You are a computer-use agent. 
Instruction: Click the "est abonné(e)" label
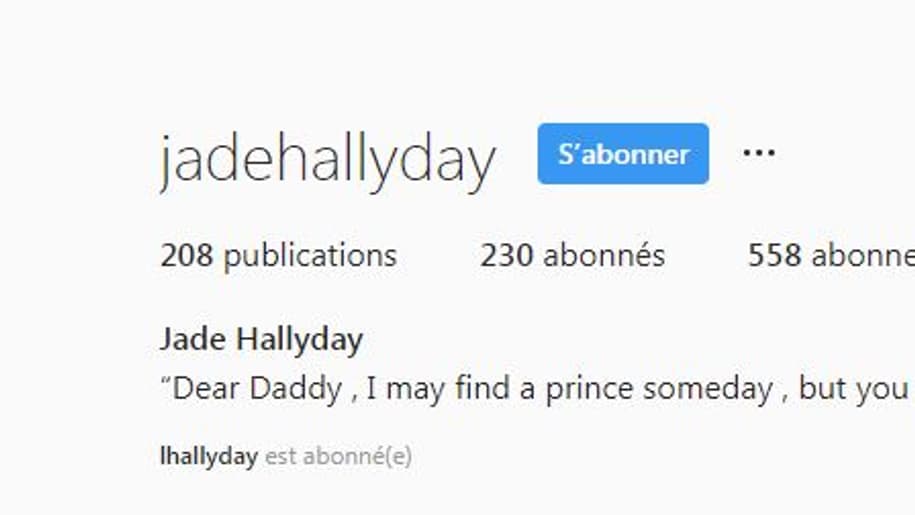338,457
